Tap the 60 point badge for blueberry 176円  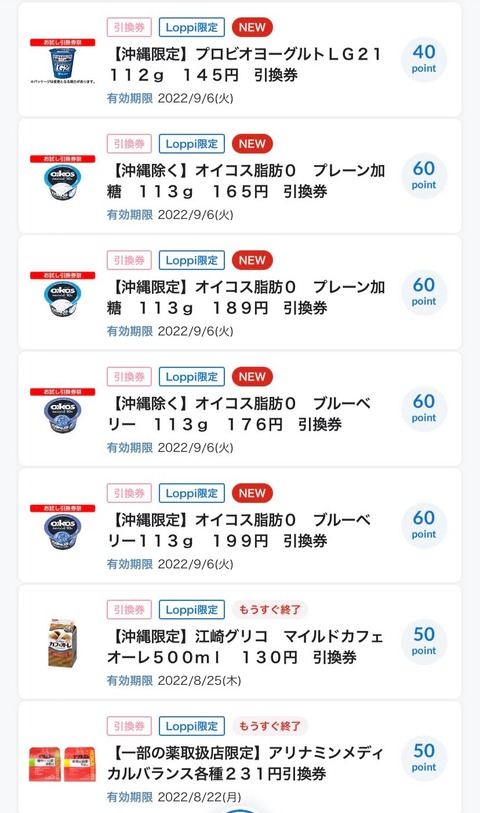click(x=423, y=409)
